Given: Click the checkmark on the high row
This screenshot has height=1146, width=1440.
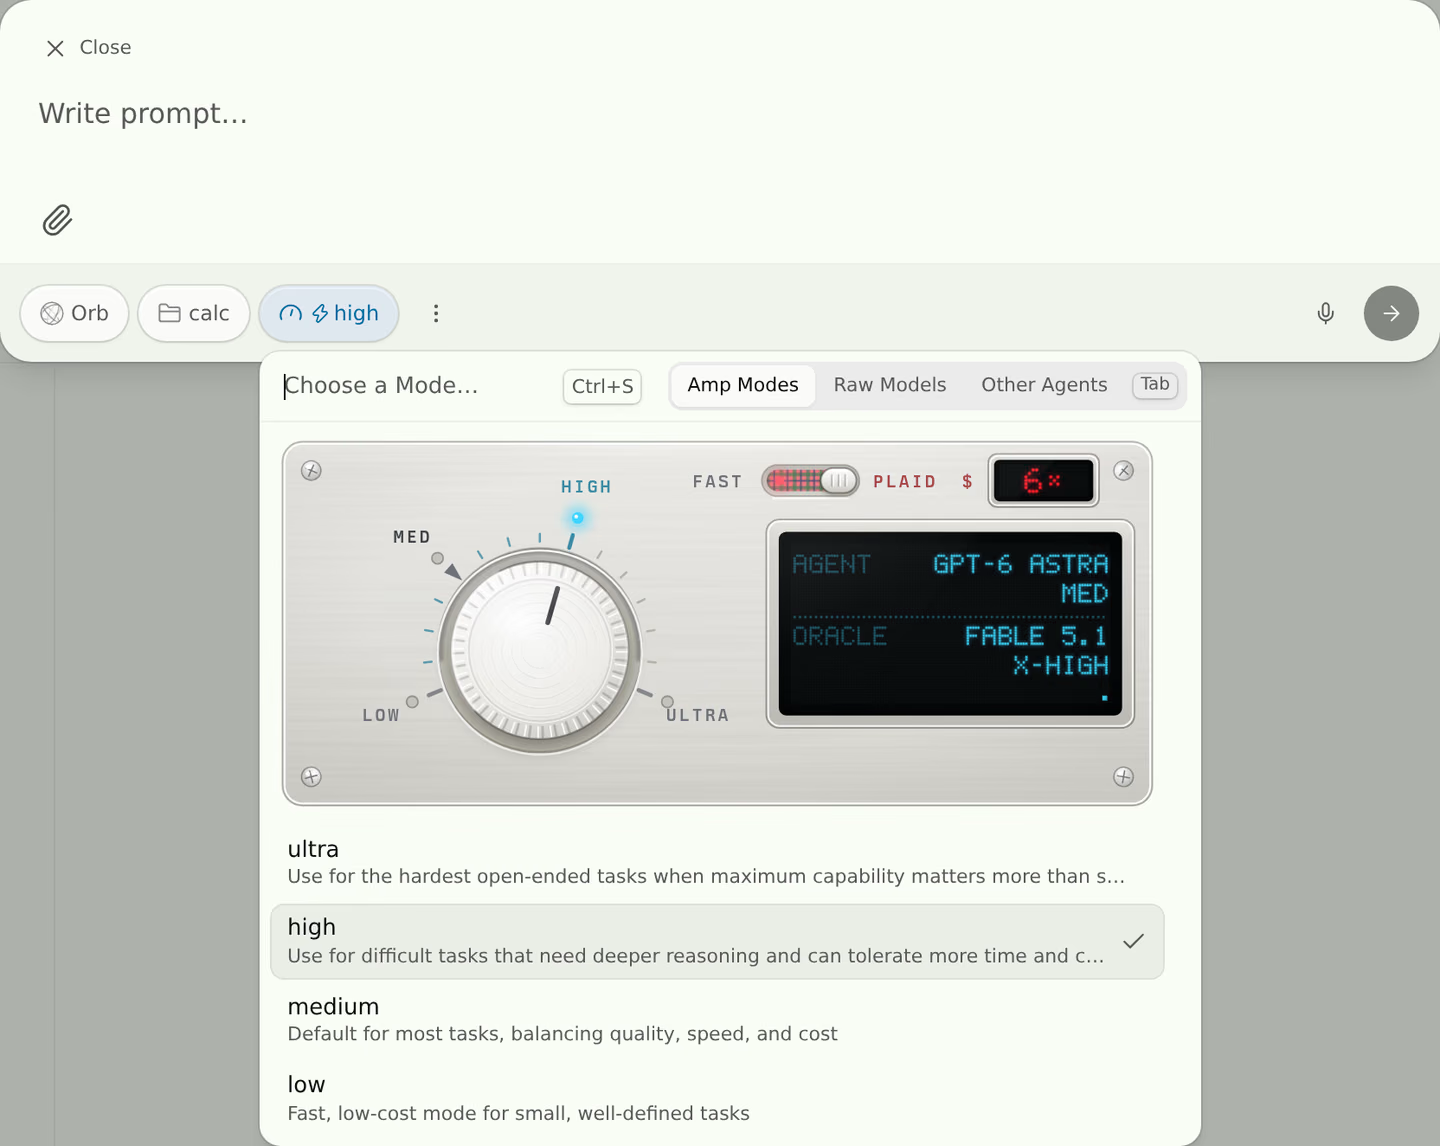Looking at the screenshot, I should click(1133, 941).
